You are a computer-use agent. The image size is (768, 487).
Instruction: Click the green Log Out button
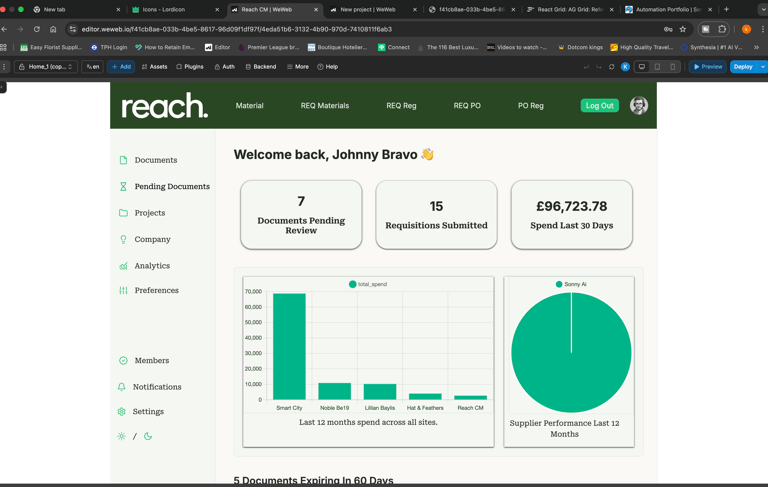click(x=600, y=105)
